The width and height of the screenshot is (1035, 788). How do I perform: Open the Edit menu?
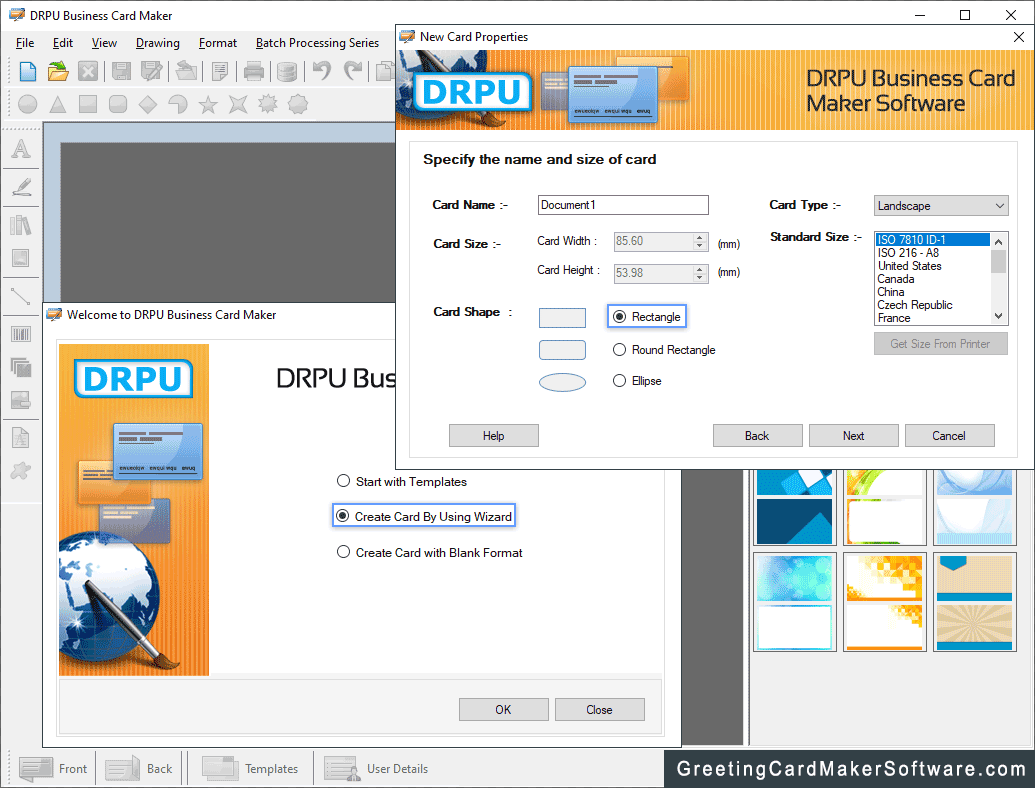pyautogui.click(x=63, y=43)
